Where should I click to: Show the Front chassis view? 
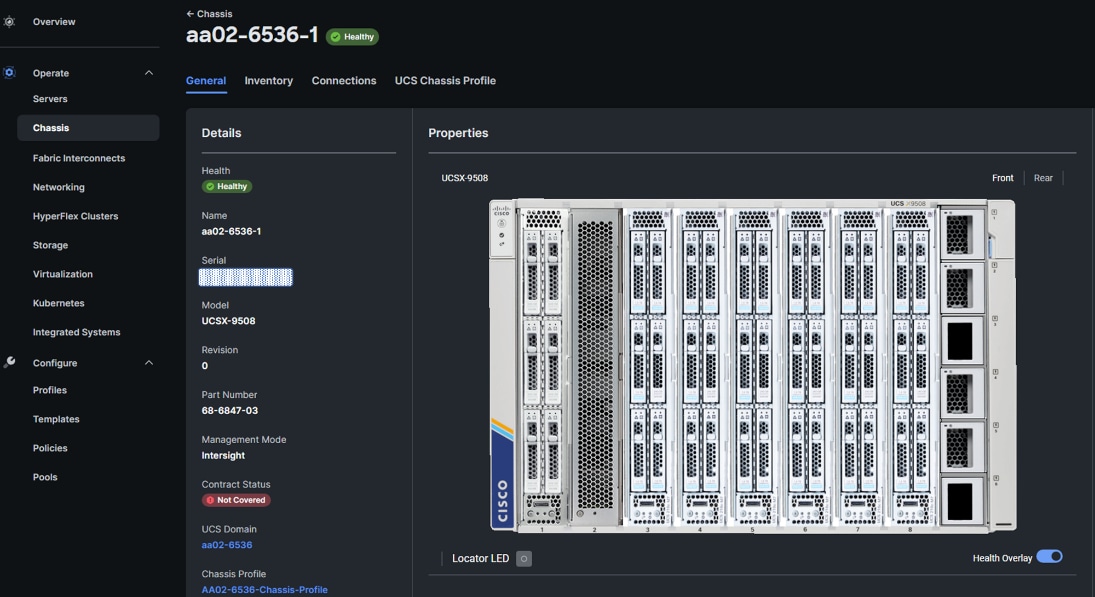[1003, 178]
